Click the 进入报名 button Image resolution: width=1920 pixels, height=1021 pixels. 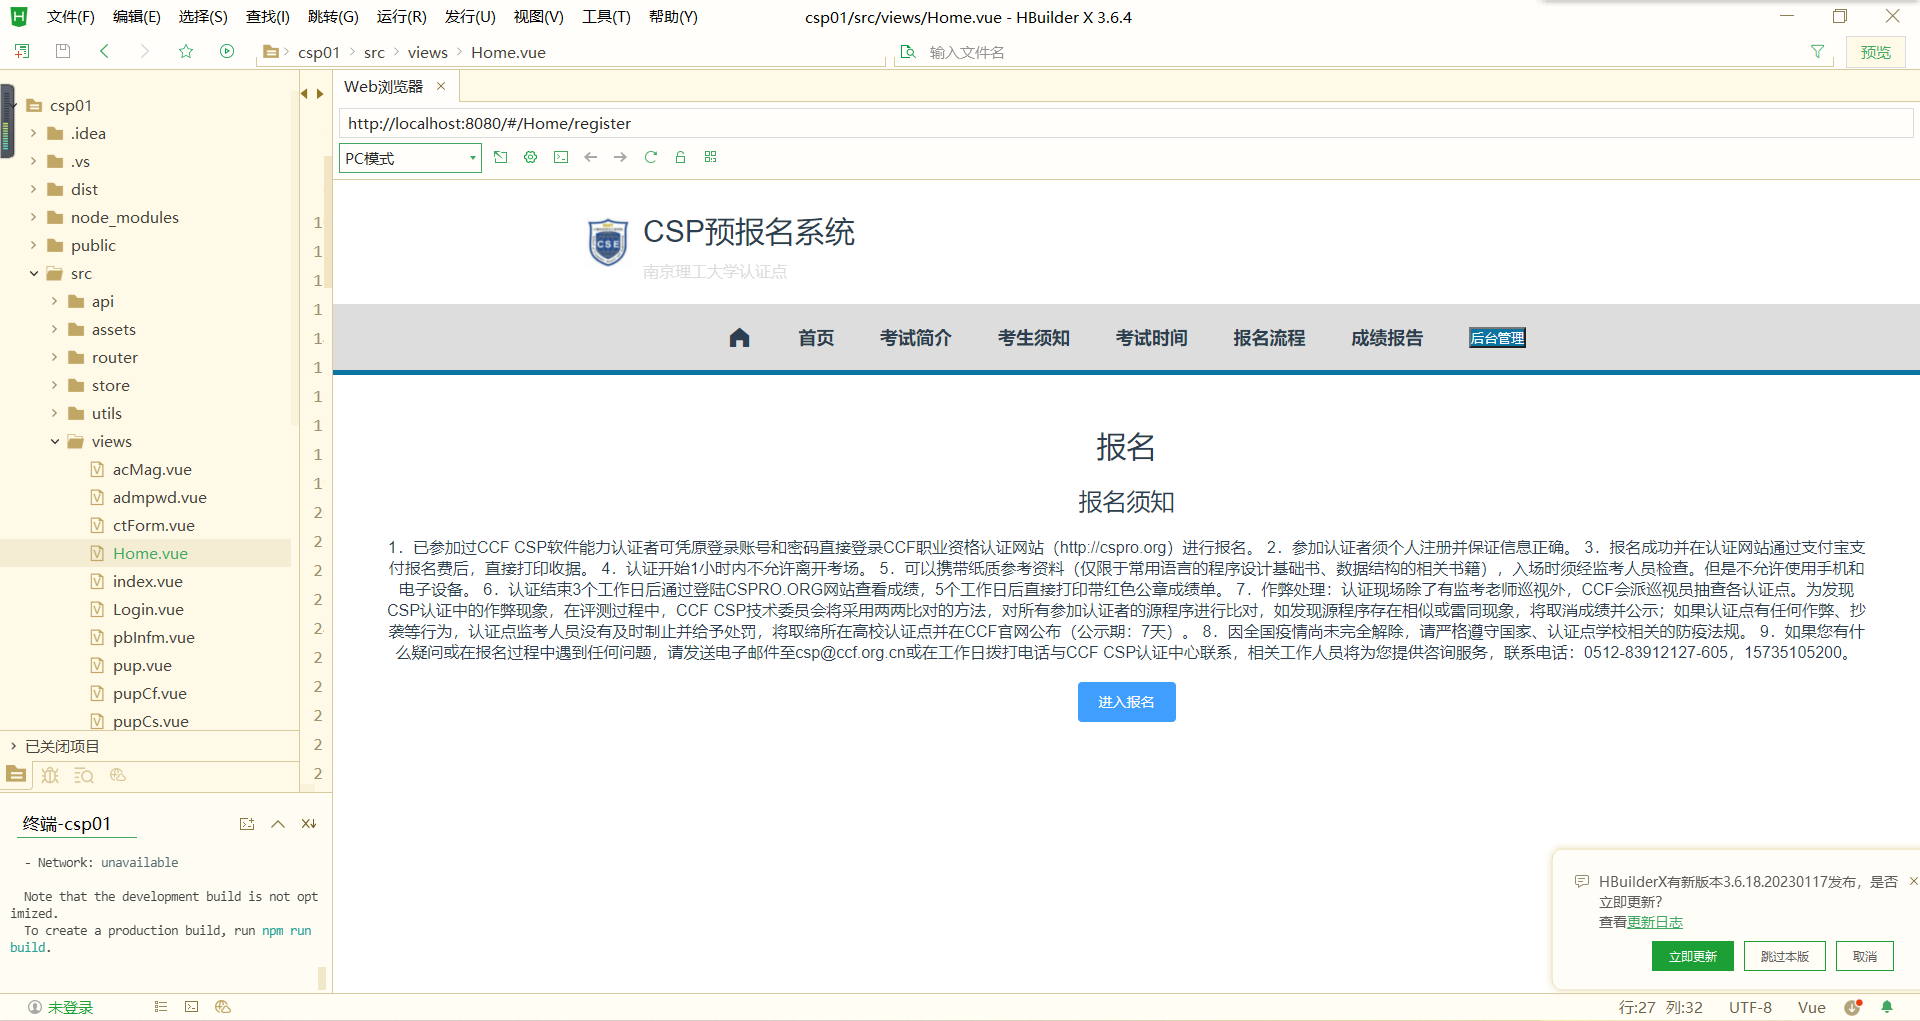[1126, 702]
